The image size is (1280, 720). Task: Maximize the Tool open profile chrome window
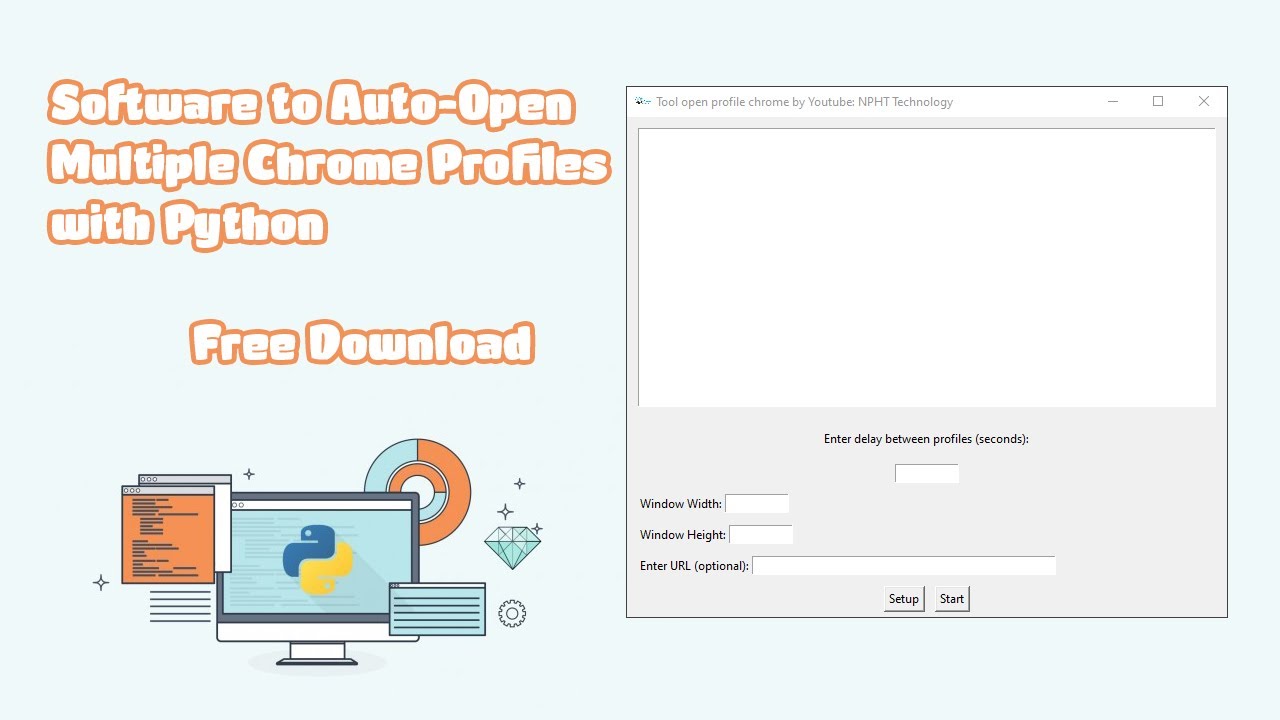[x=1158, y=101]
